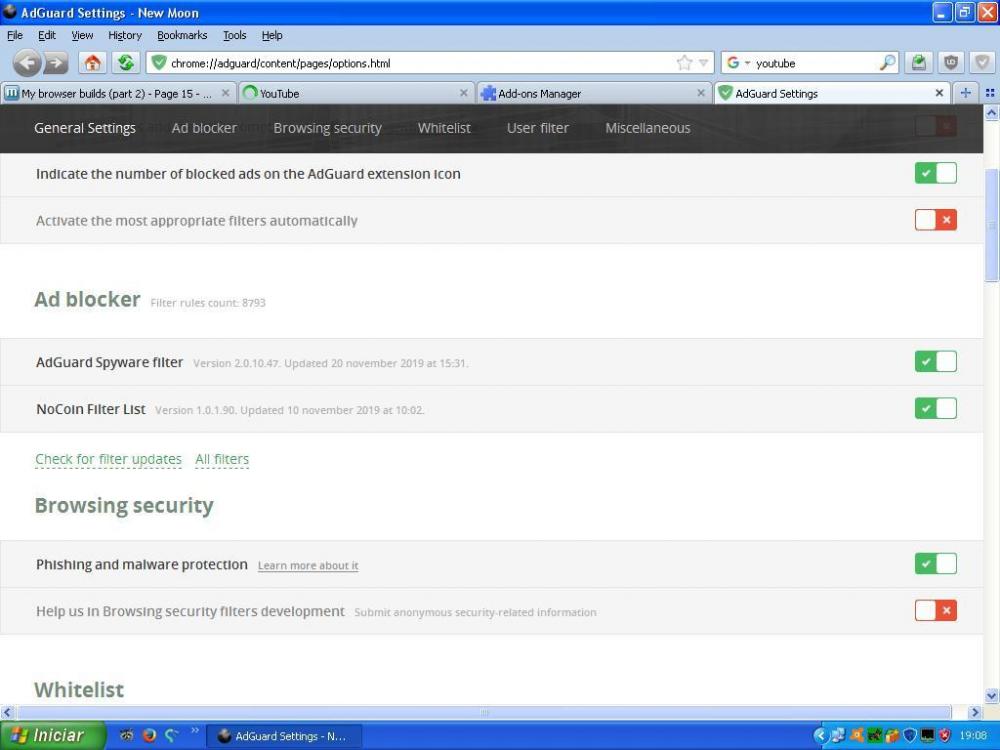1000x750 pixels.
Task: Bookmark this page with the star icon
Action: point(684,62)
